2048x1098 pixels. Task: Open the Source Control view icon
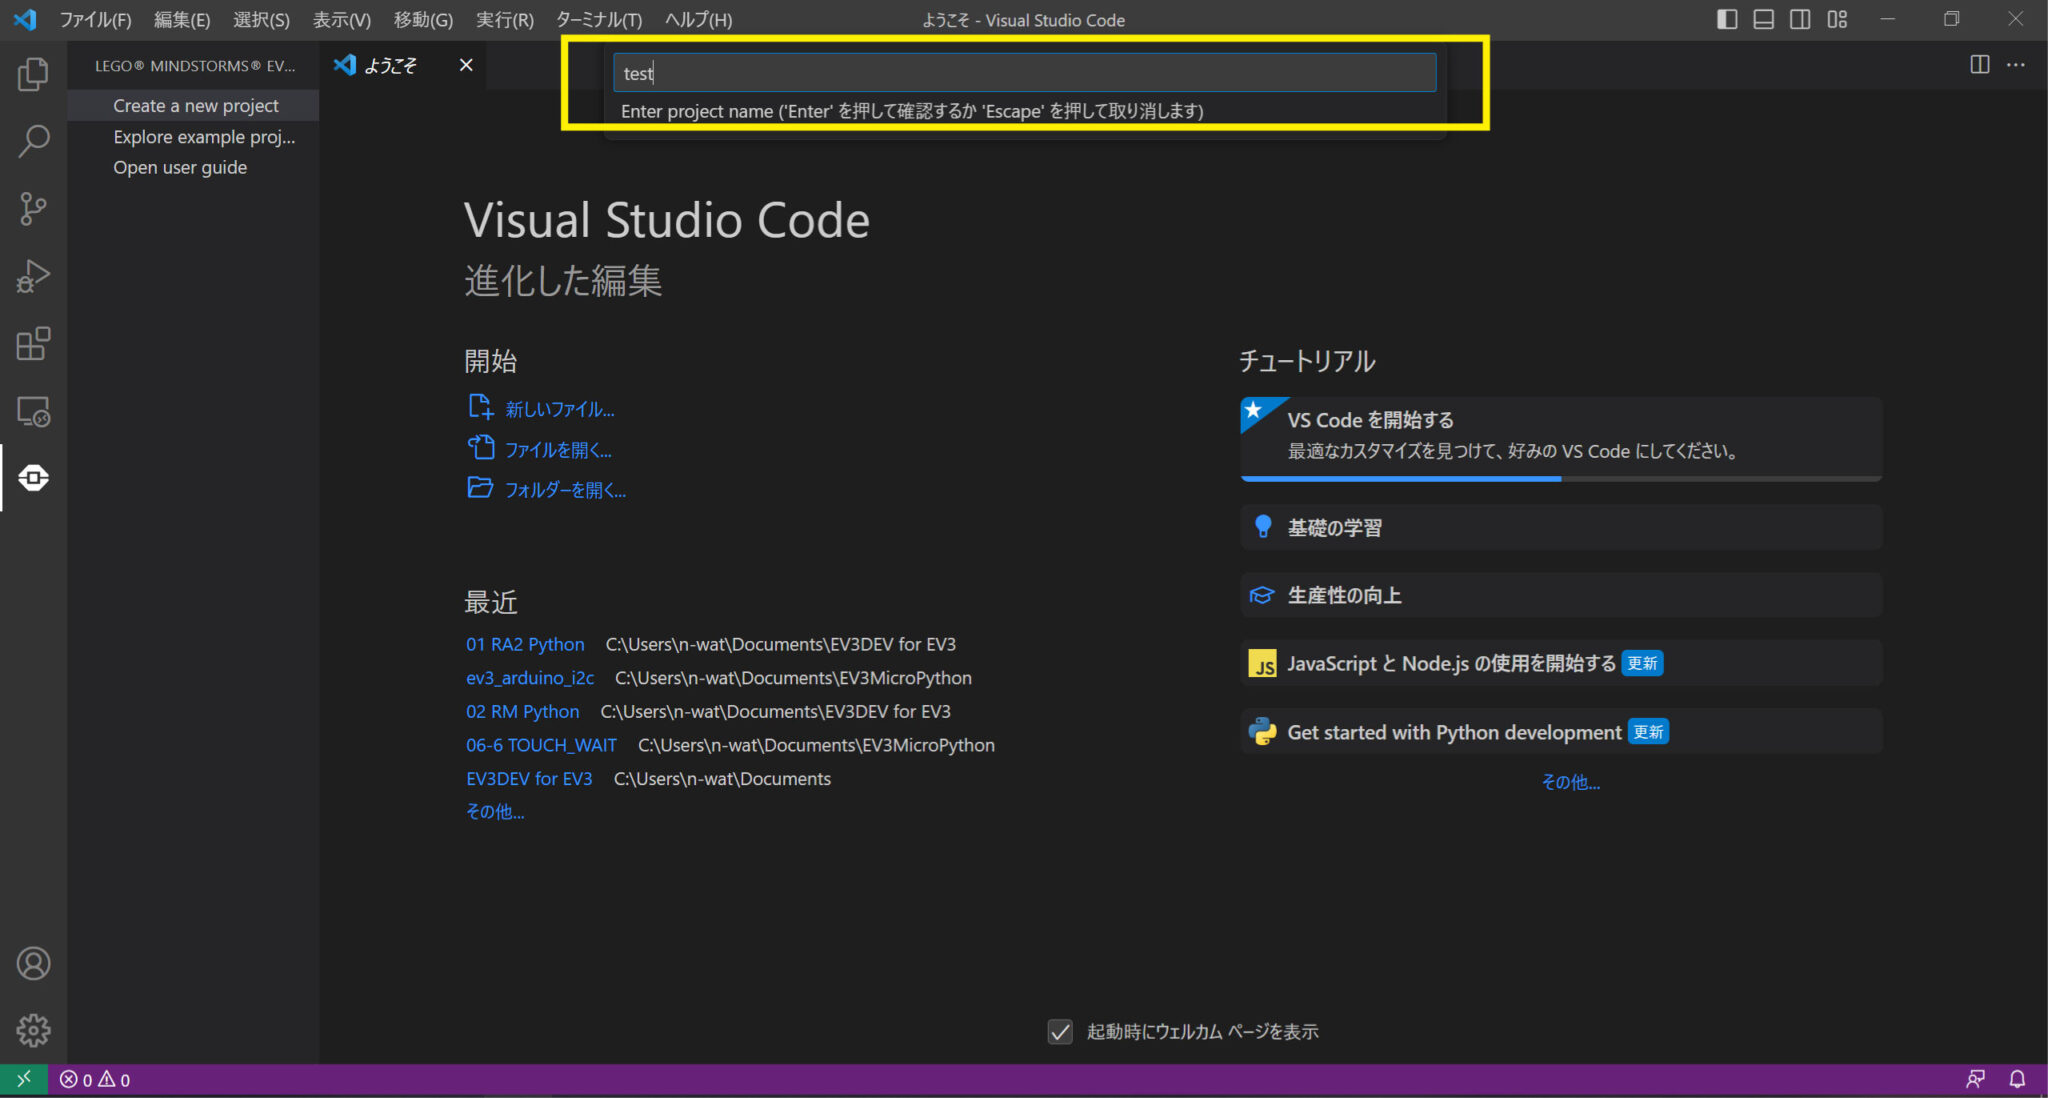(x=33, y=209)
